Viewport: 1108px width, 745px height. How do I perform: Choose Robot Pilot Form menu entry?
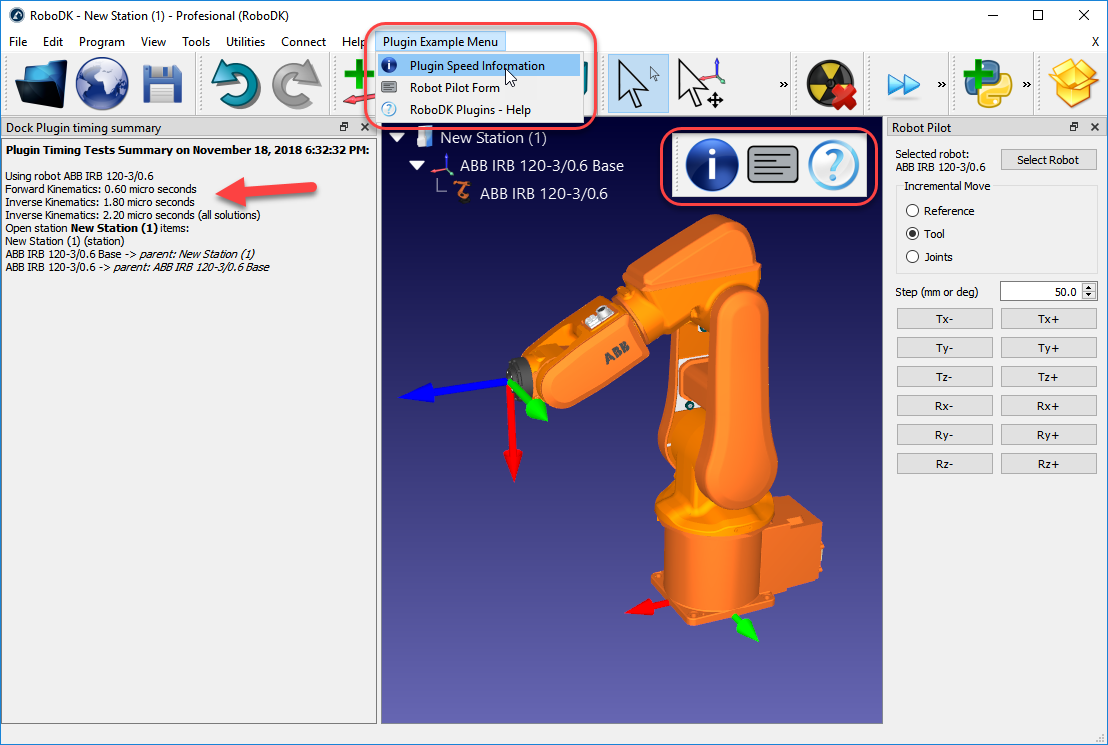pyautogui.click(x=479, y=88)
